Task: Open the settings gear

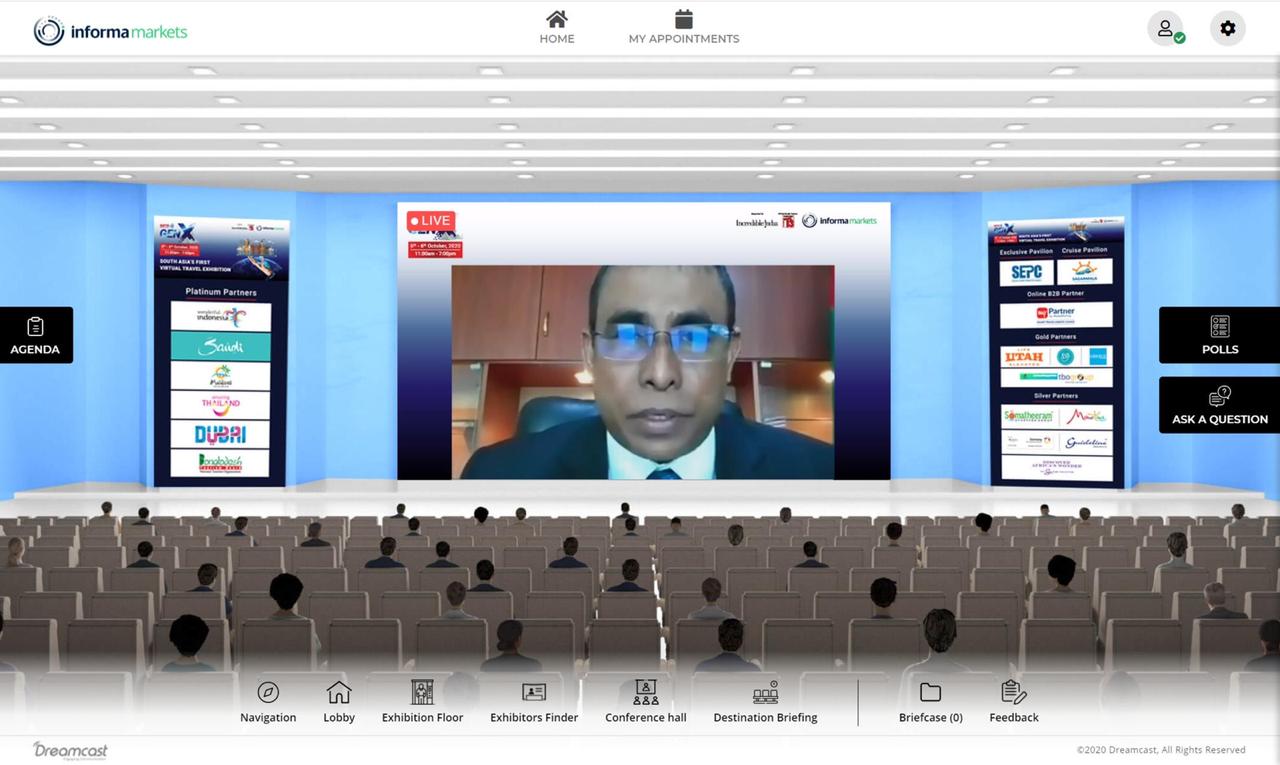Action: tap(1227, 29)
